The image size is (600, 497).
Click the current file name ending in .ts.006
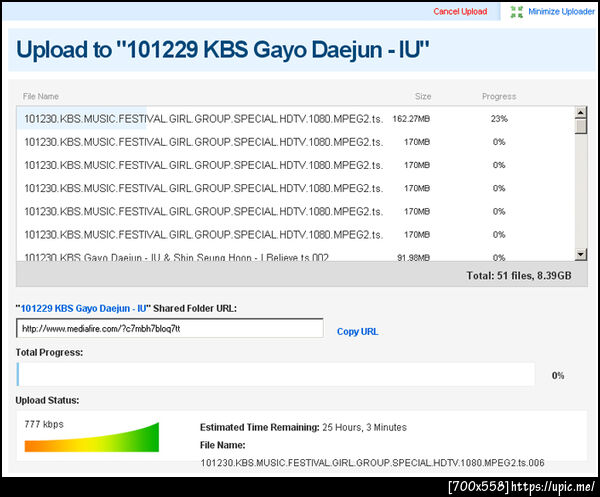(372, 463)
